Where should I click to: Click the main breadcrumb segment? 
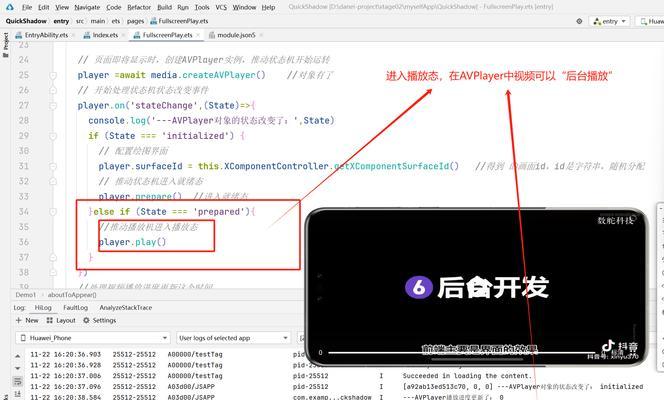click(98, 21)
